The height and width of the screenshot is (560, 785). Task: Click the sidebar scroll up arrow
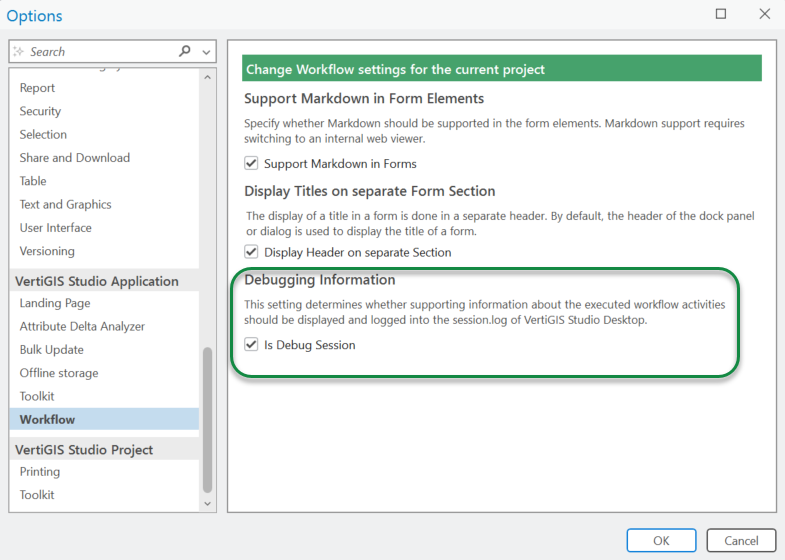[x=208, y=78]
